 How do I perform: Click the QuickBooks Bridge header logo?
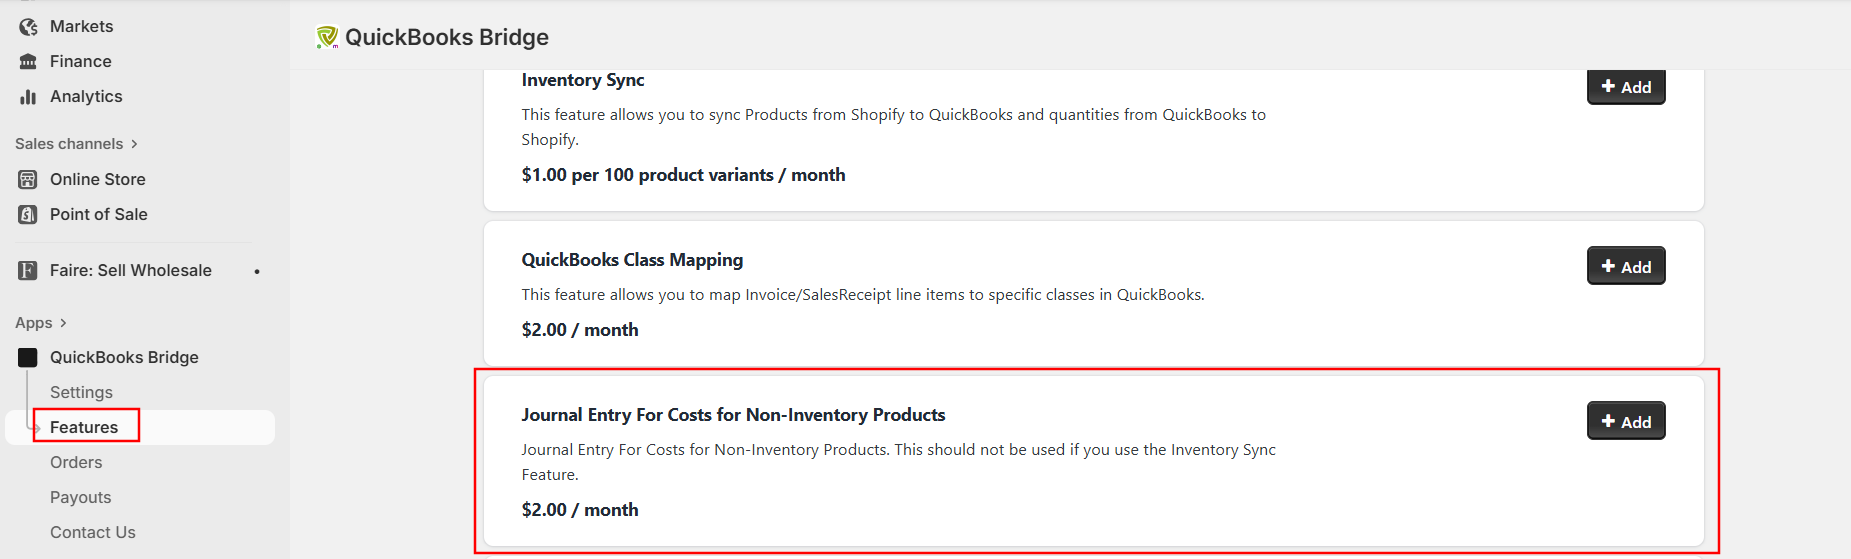pyautogui.click(x=327, y=37)
